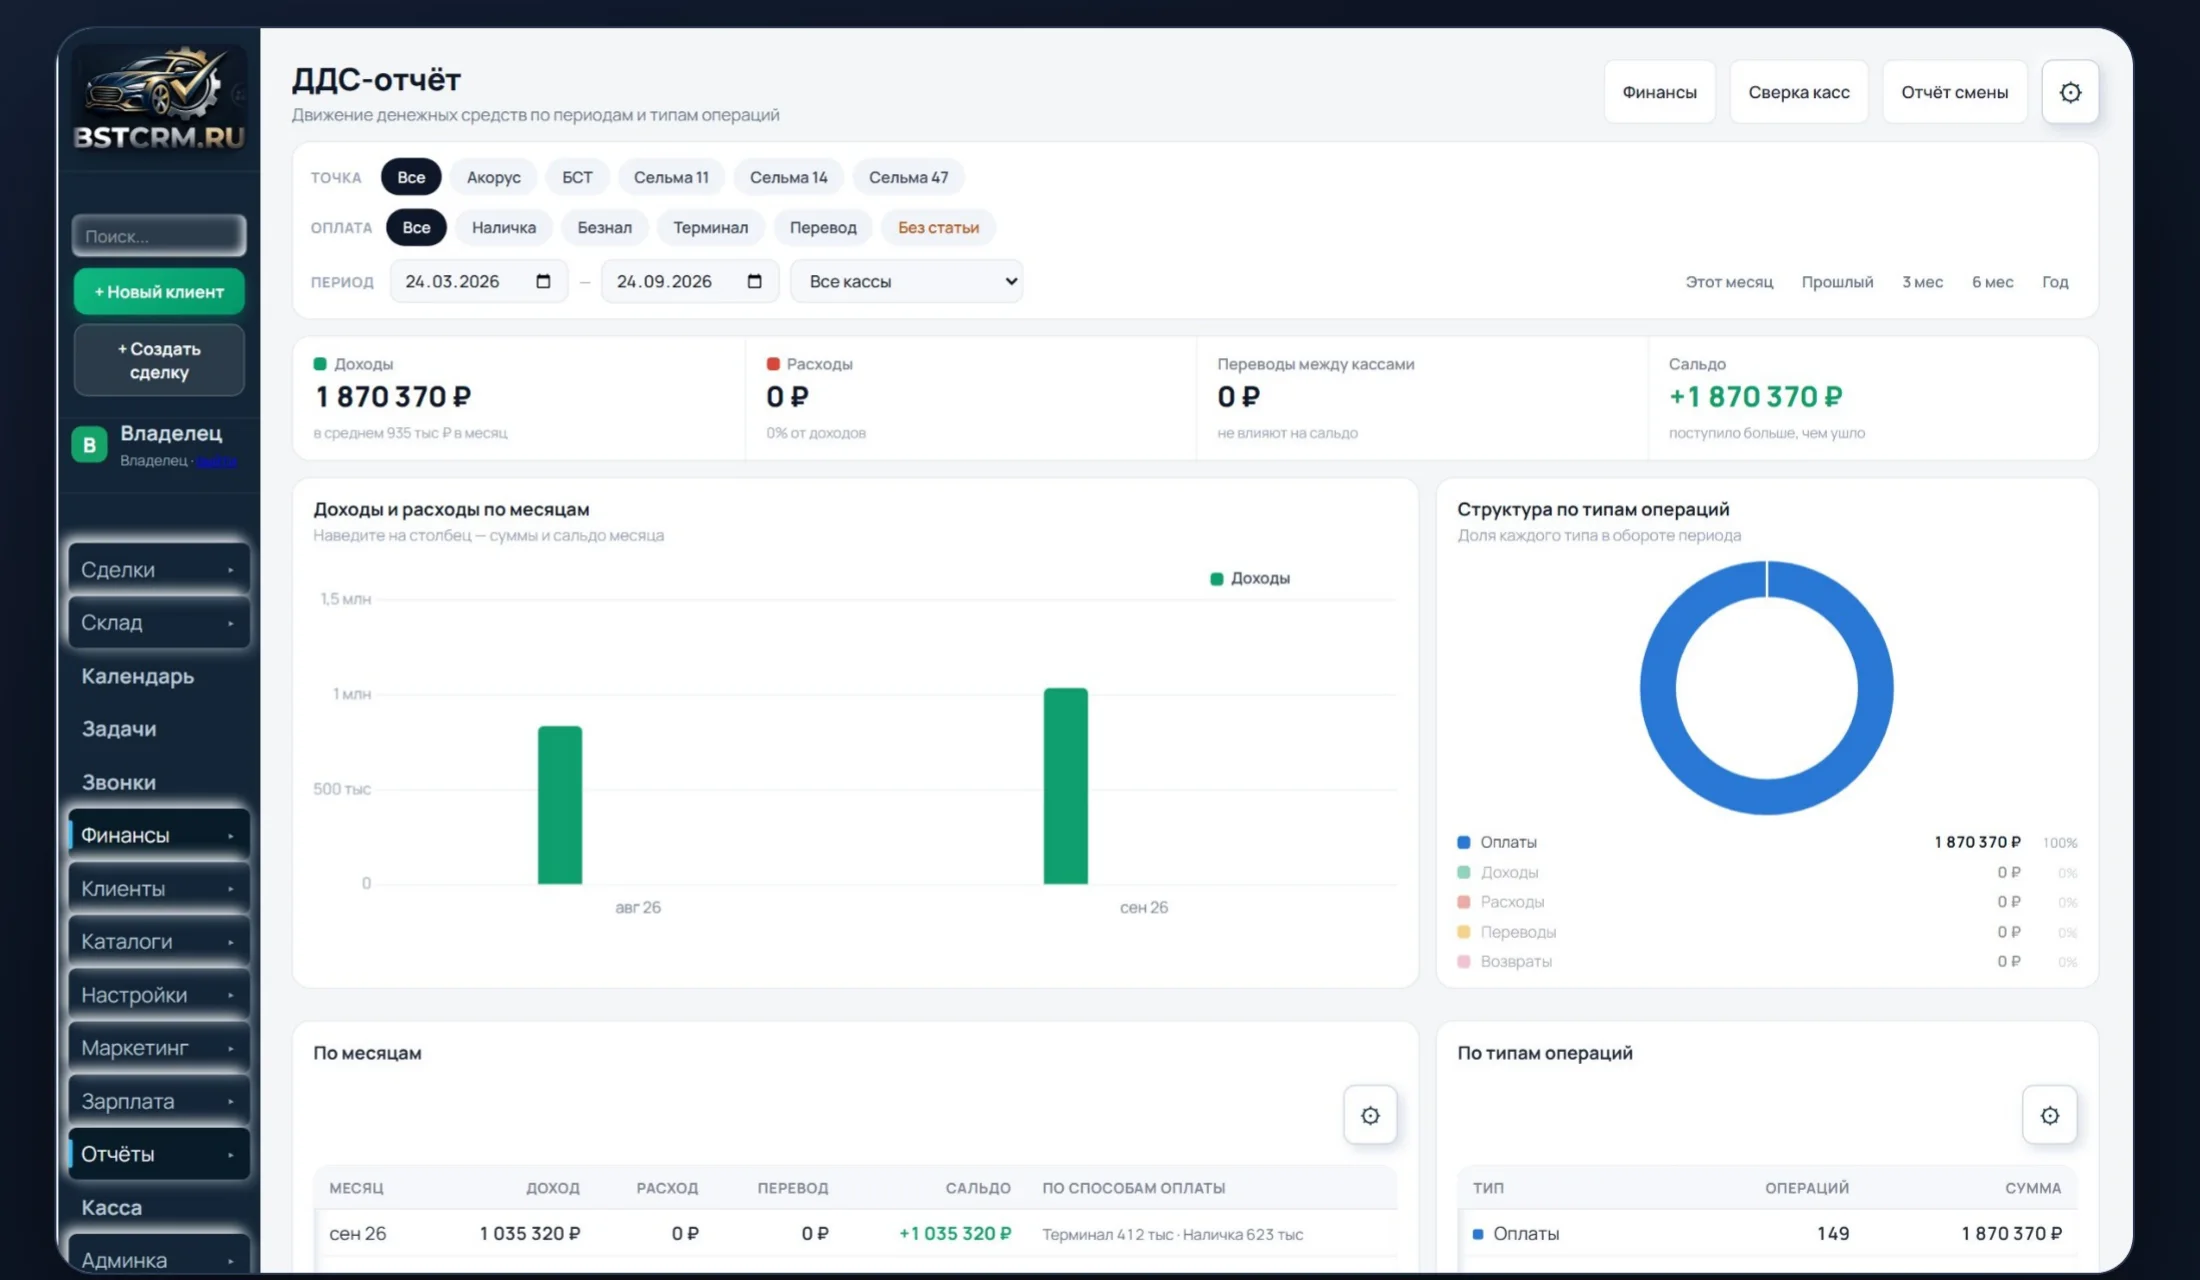
Task: Filter payments by Наличка
Action: (x=503, y=227)
